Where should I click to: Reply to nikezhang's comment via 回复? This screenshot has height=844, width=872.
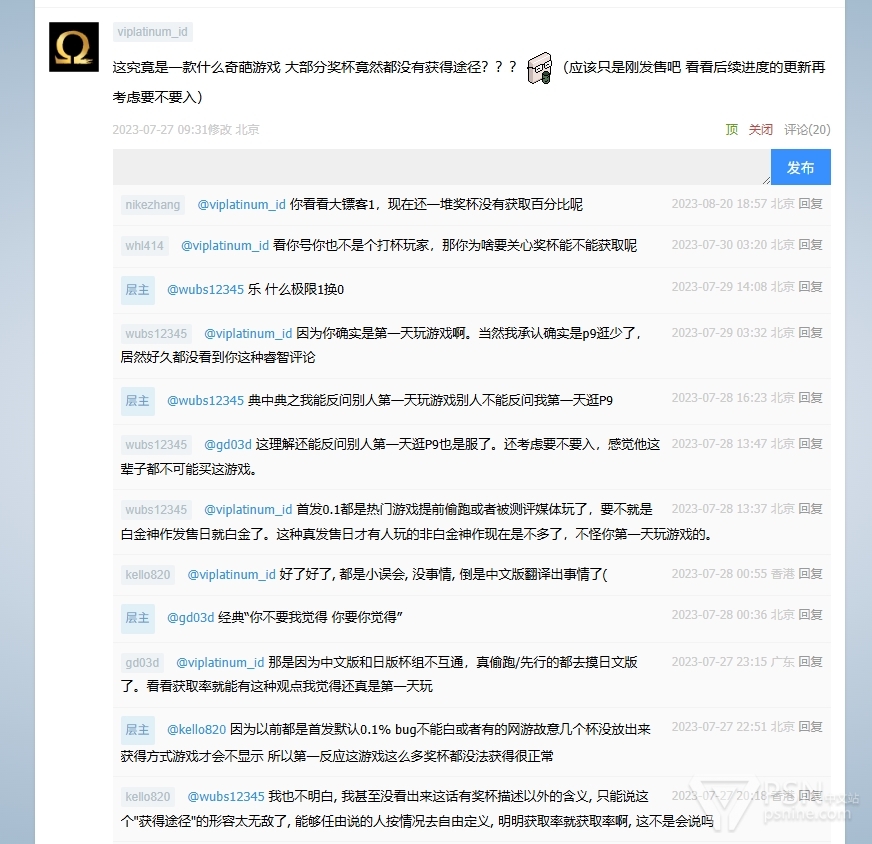pos(810,204)
